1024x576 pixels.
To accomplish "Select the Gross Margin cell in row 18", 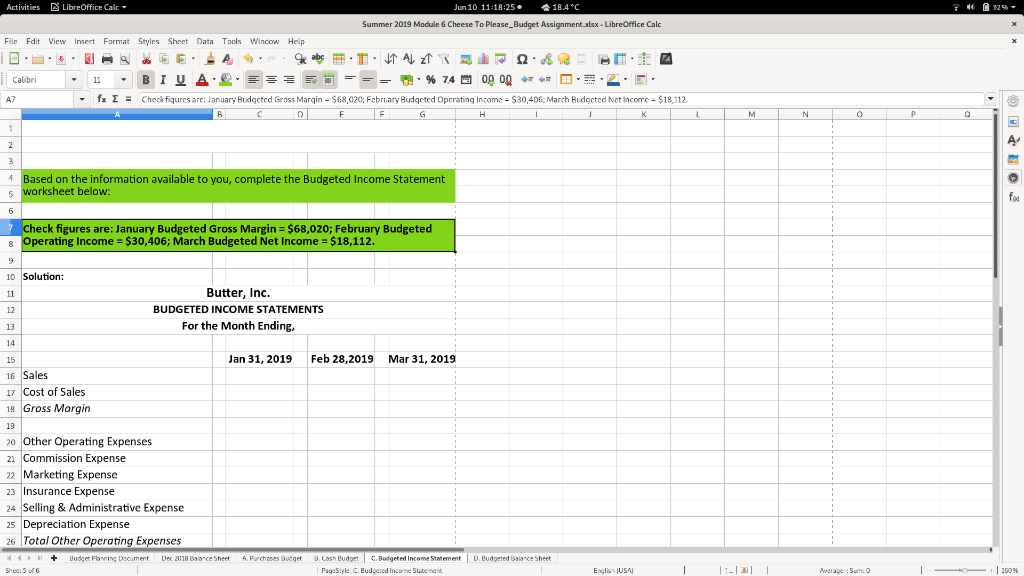I will click(117, 409).
